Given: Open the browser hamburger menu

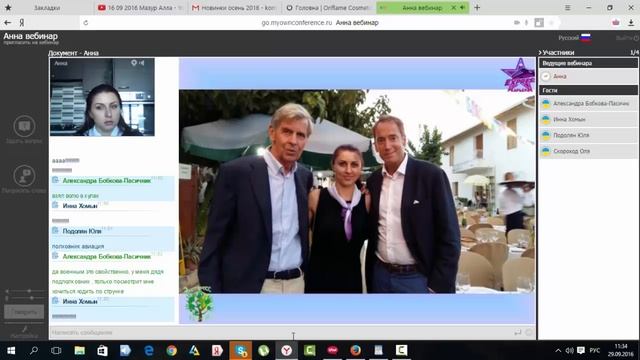Looking at the screenshot, I should tap(567, 7).
